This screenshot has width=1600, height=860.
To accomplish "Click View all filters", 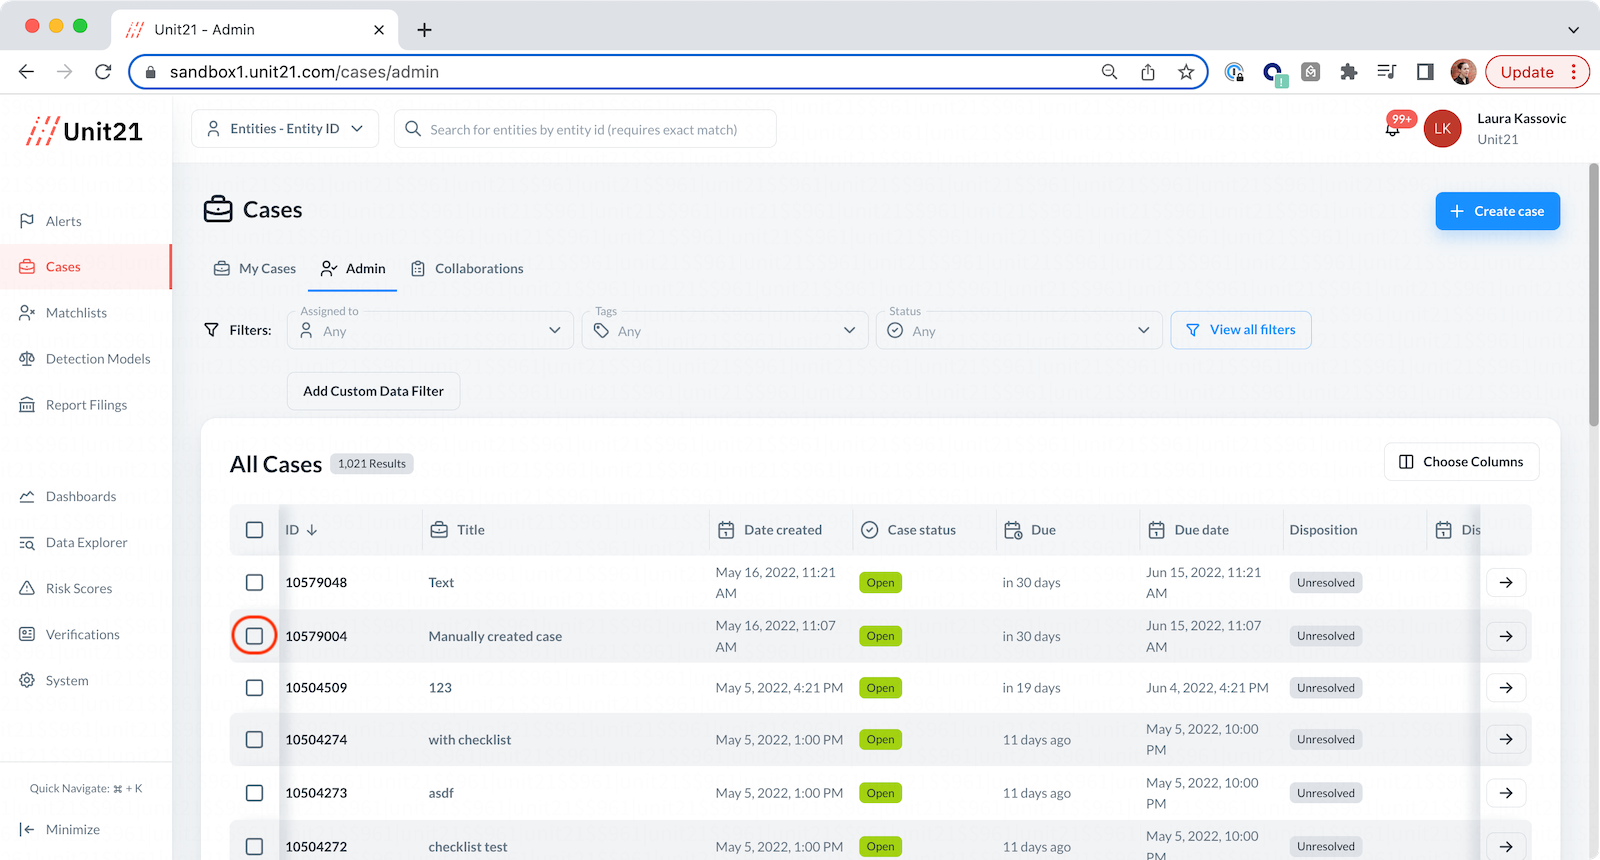I will pos(1241,330).
